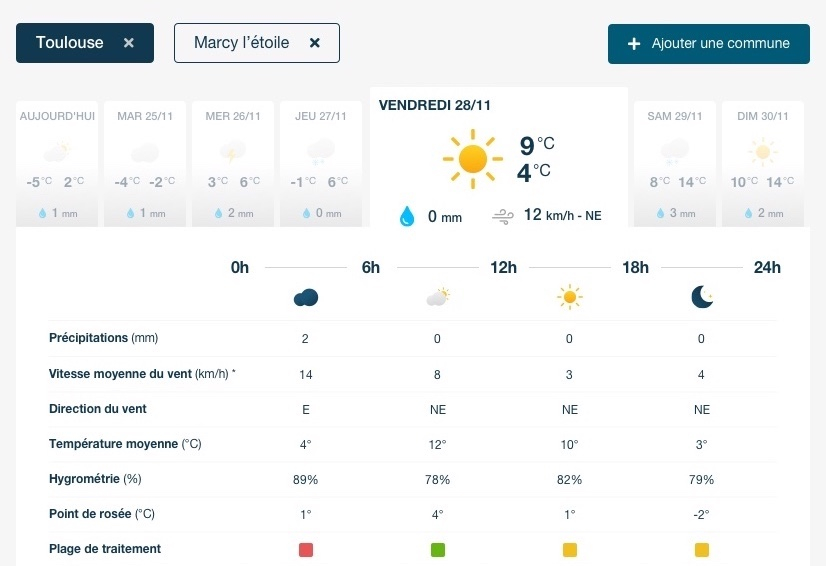
Task: Open the JEU 27/11 forecast card
Action: pyautogui.click(x=321, y=164)
